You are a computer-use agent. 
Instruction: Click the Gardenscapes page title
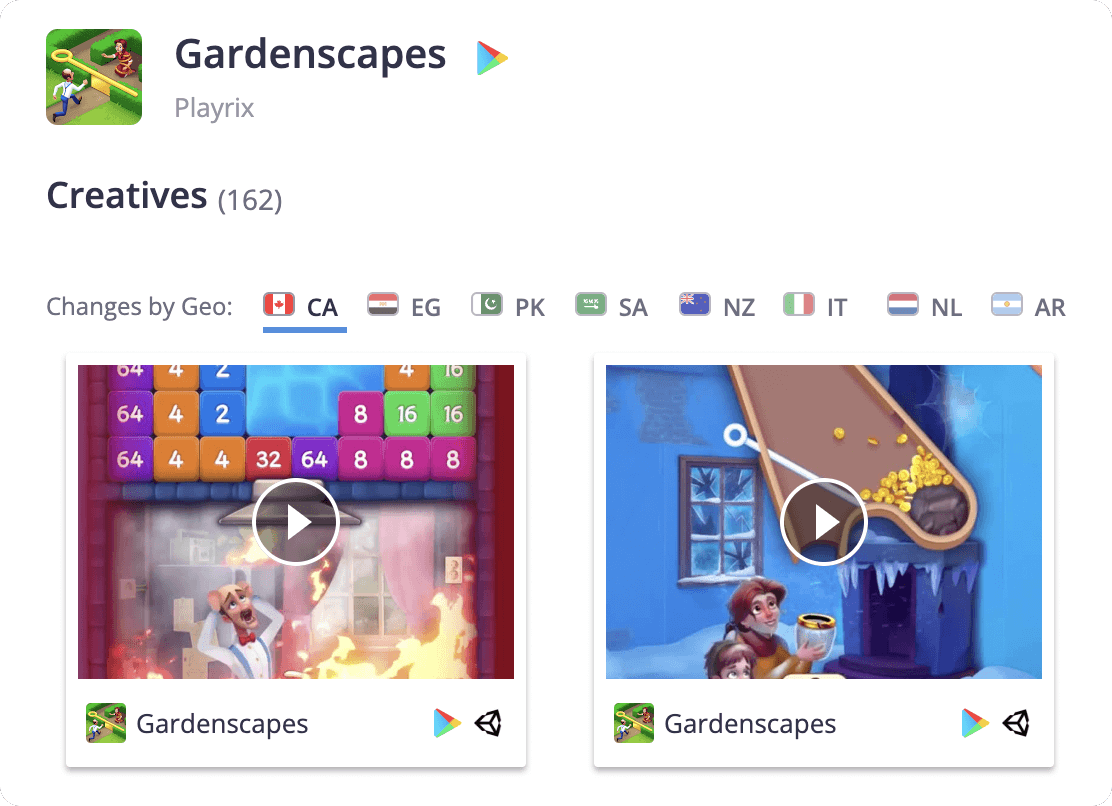pos(310,55)
